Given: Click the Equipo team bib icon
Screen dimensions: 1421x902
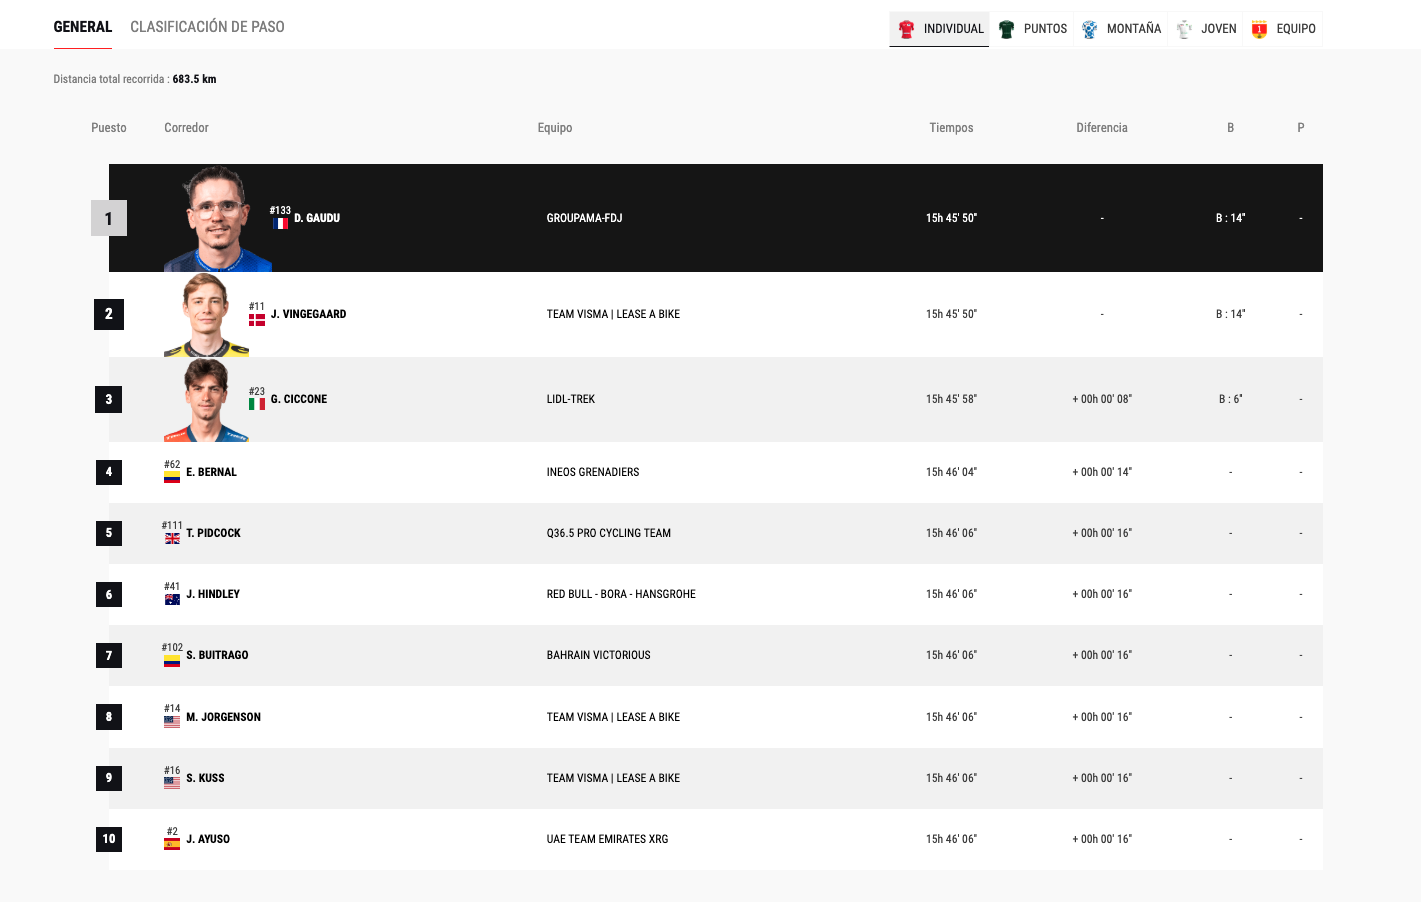Looking at the screenshot, I should point(1259,29).
